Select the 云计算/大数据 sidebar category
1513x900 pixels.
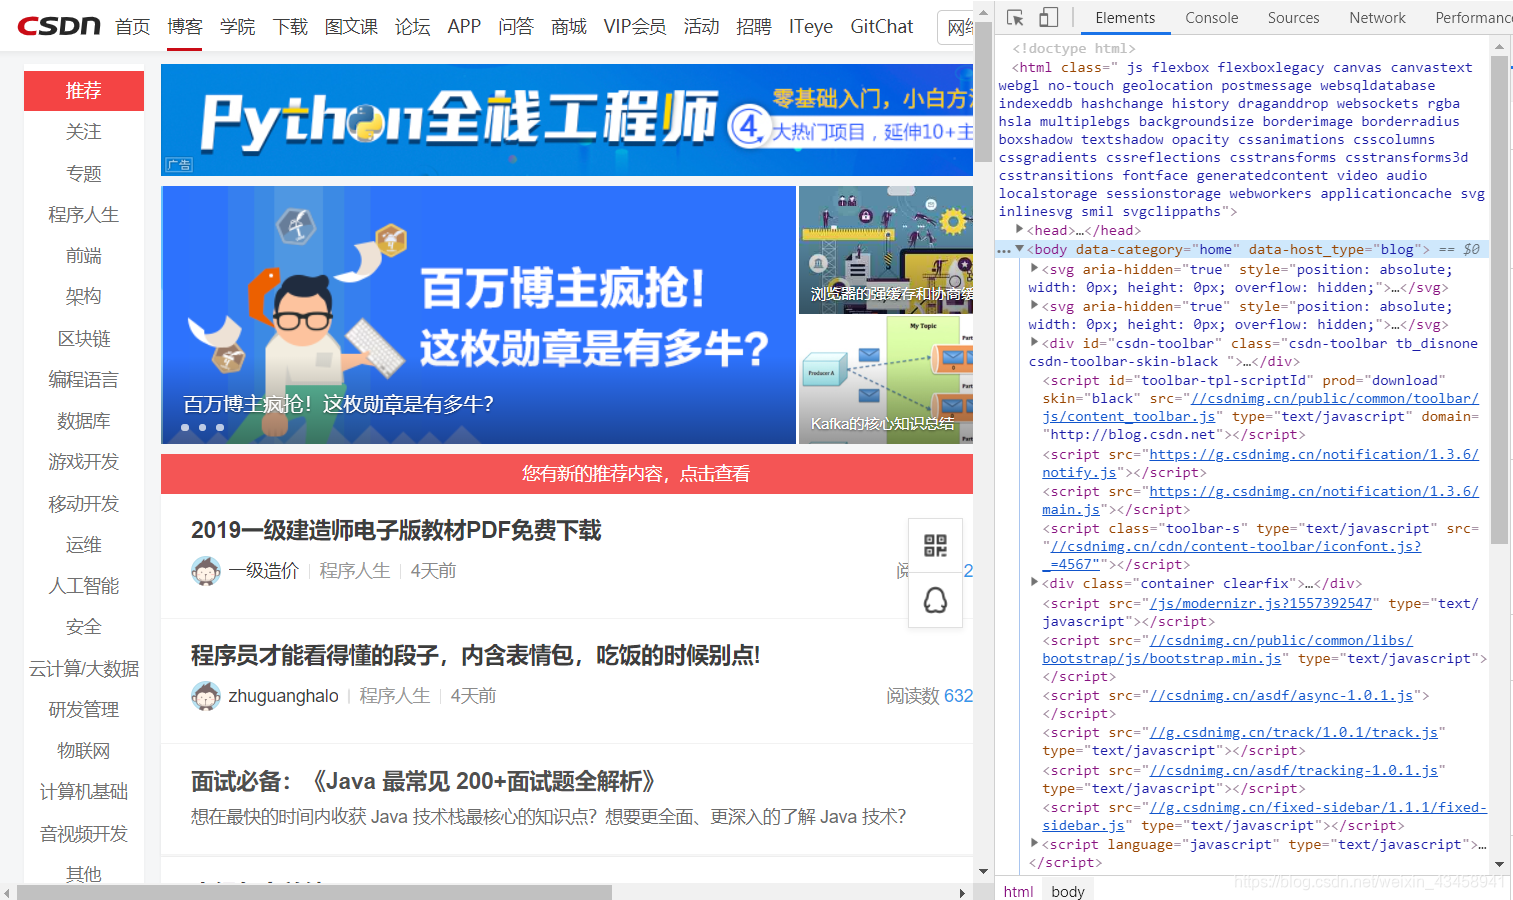[84, 669]
